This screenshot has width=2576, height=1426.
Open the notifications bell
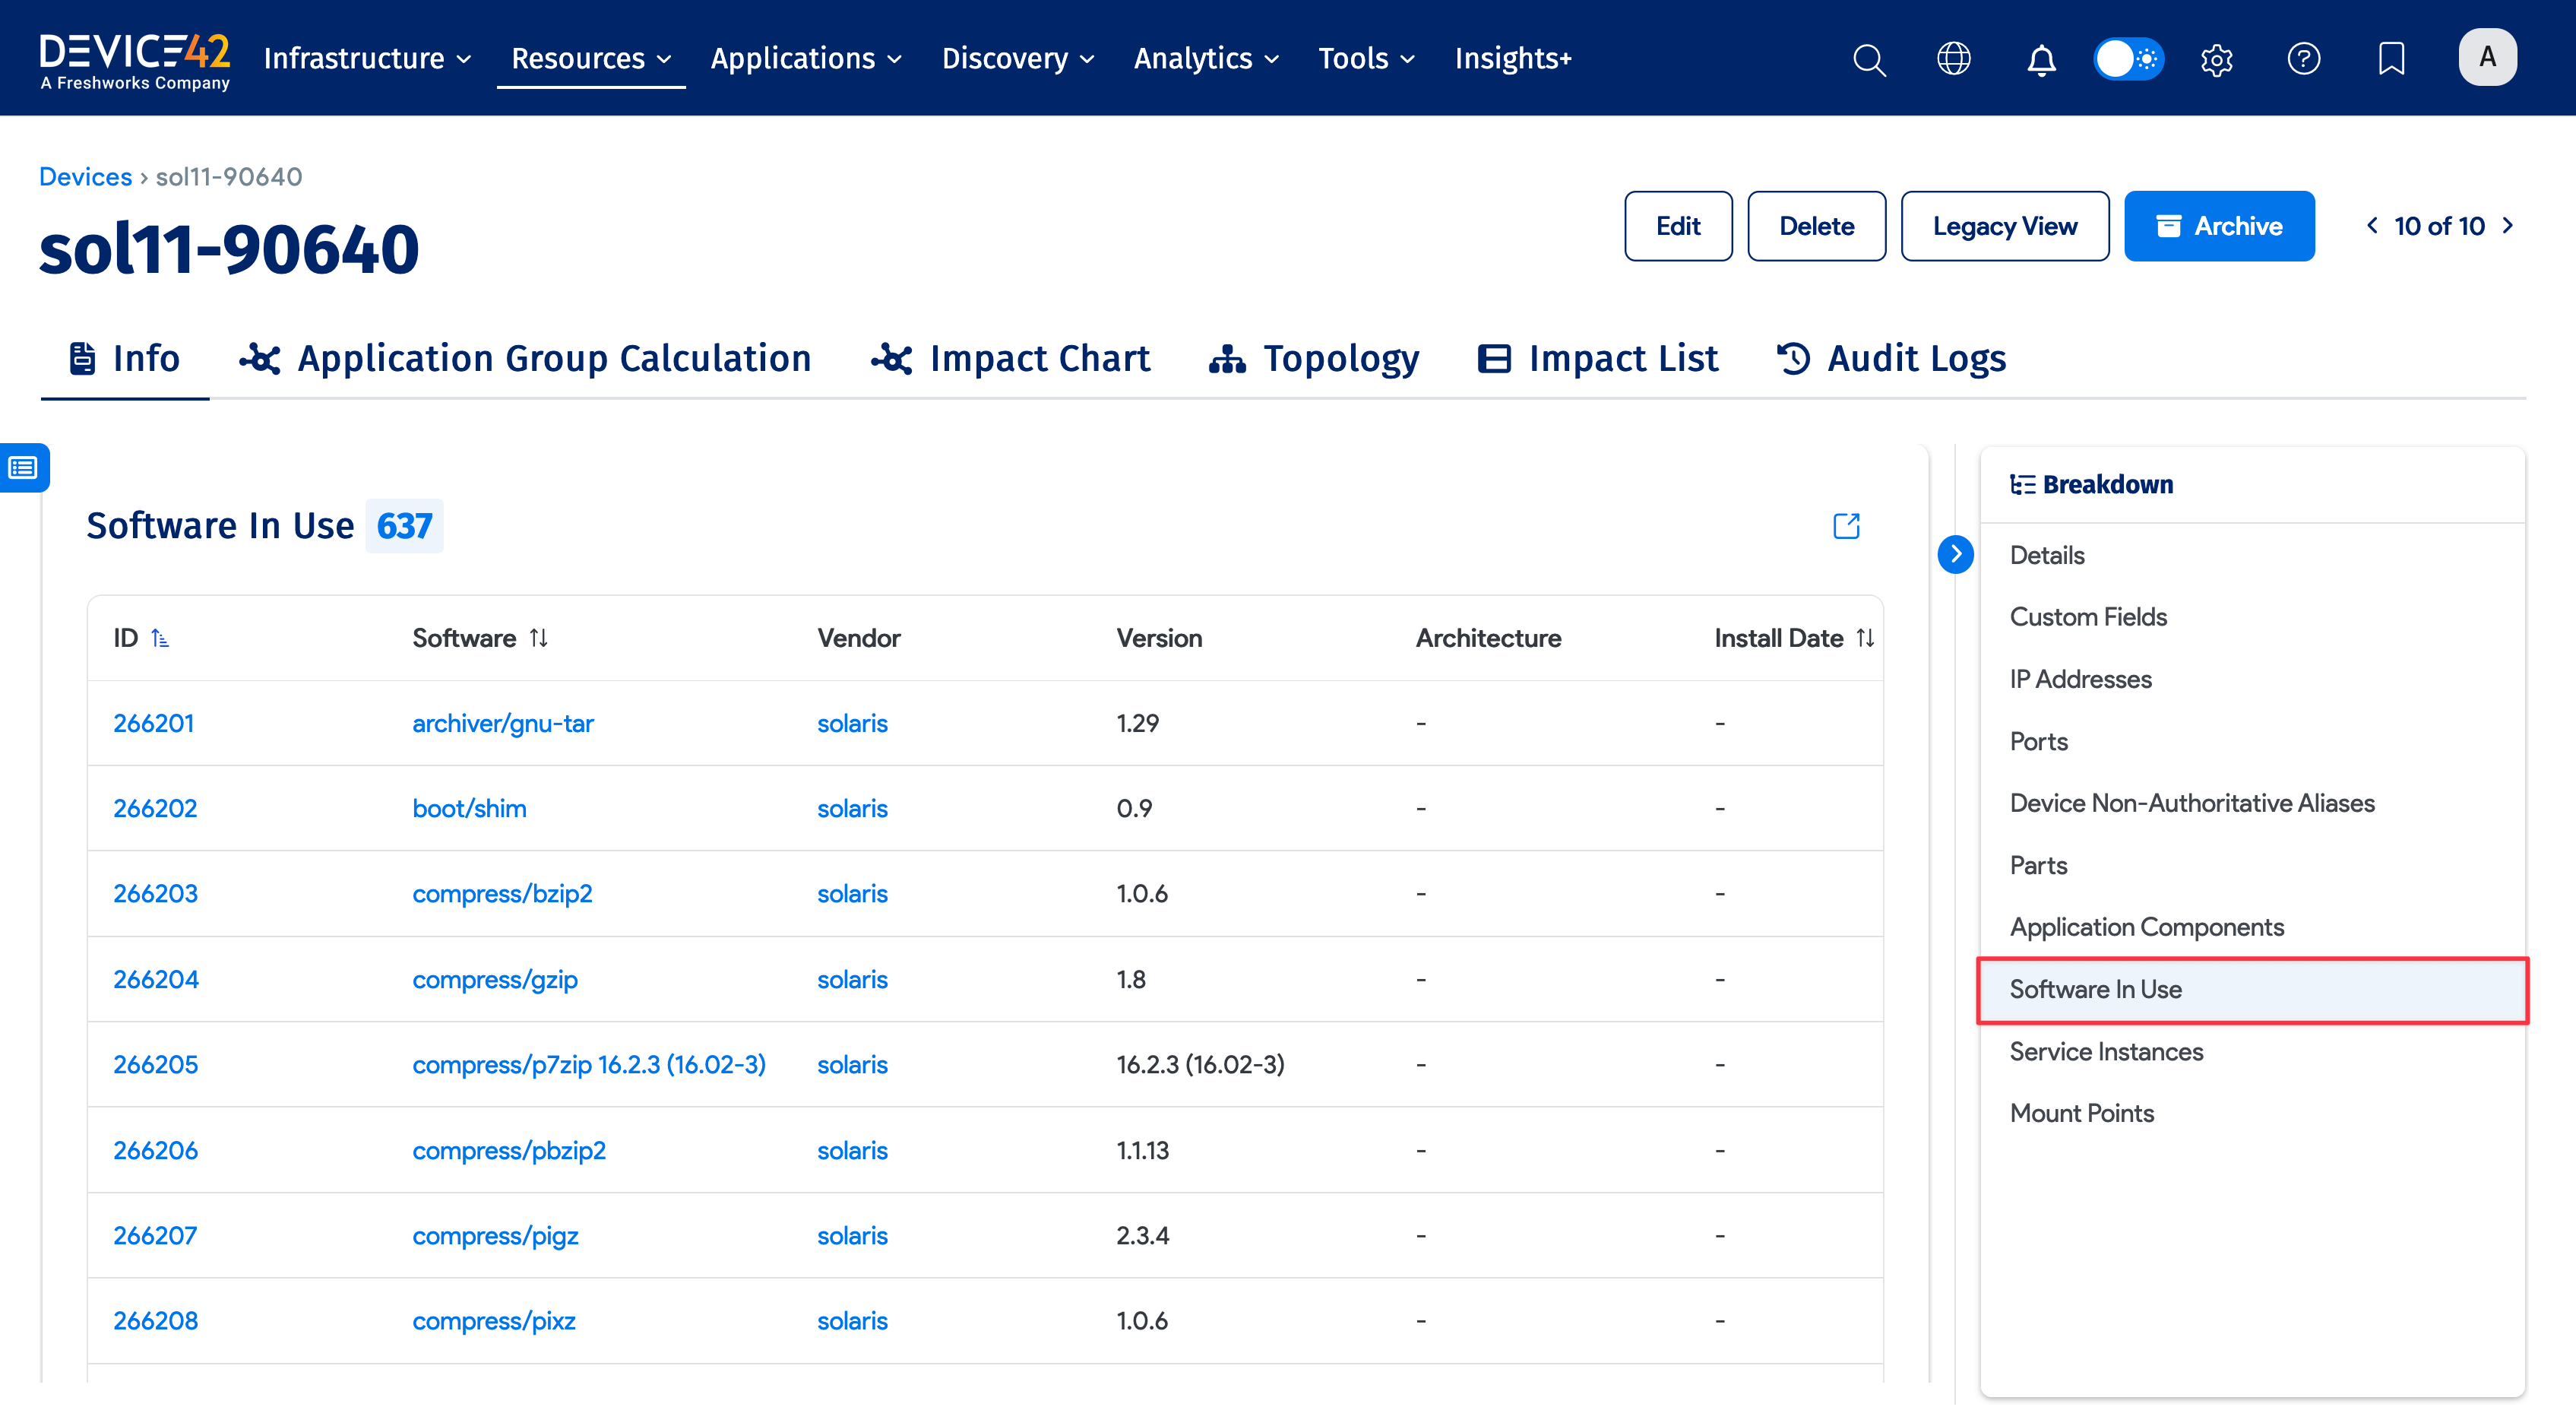click(x=2041, y=58)
